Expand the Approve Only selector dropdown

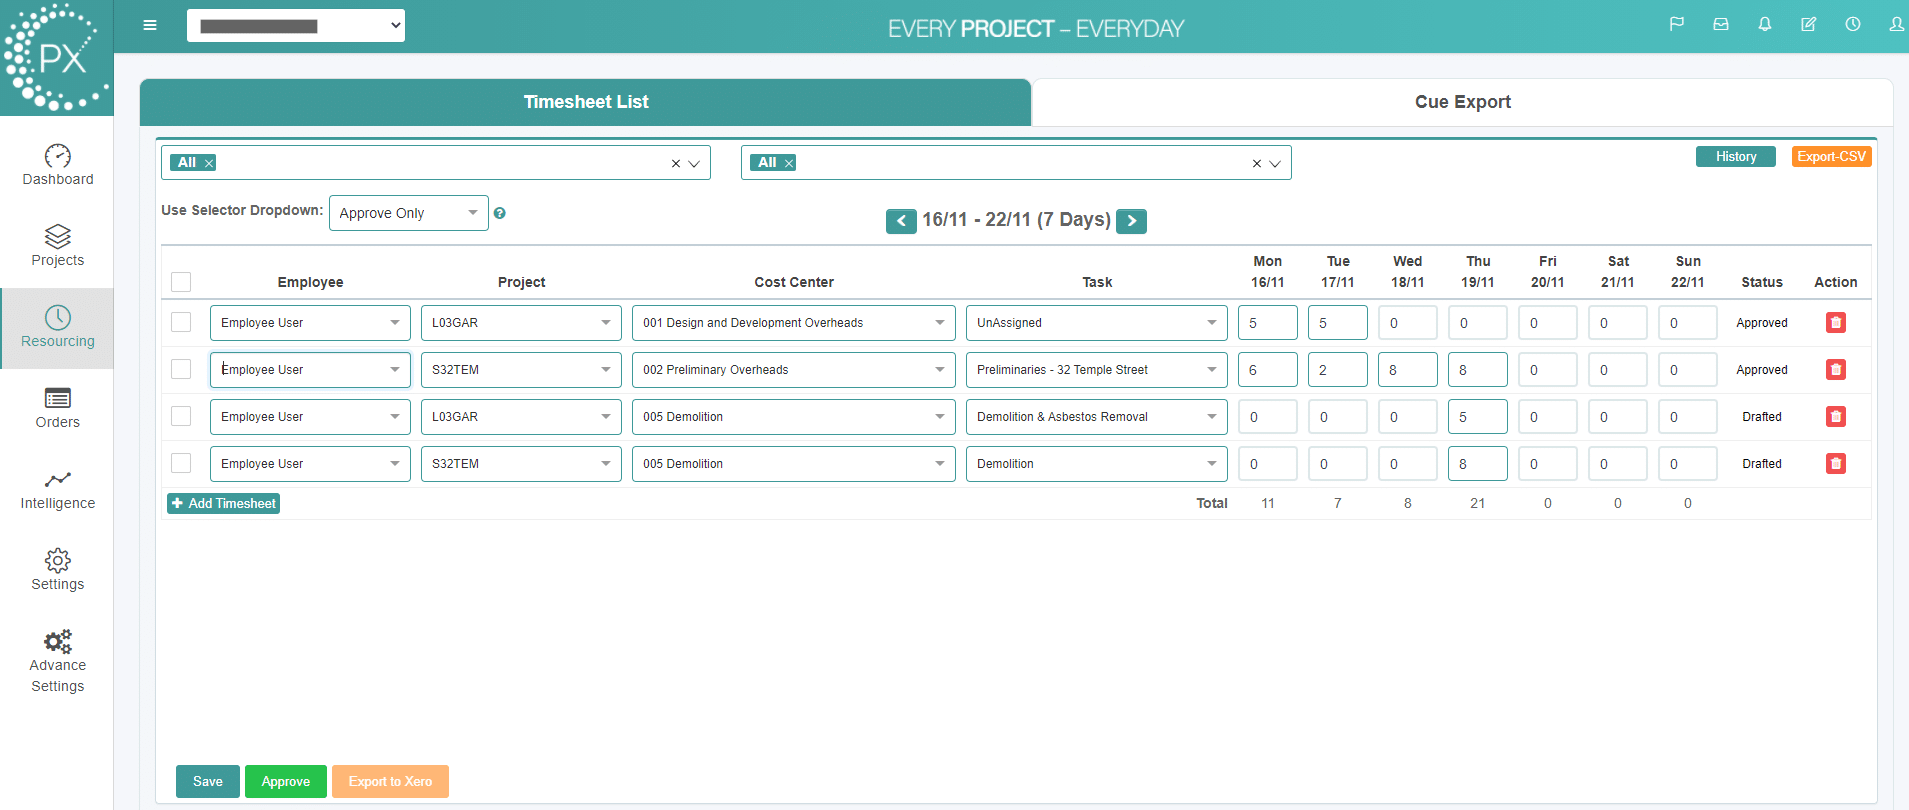pos(408,213)
